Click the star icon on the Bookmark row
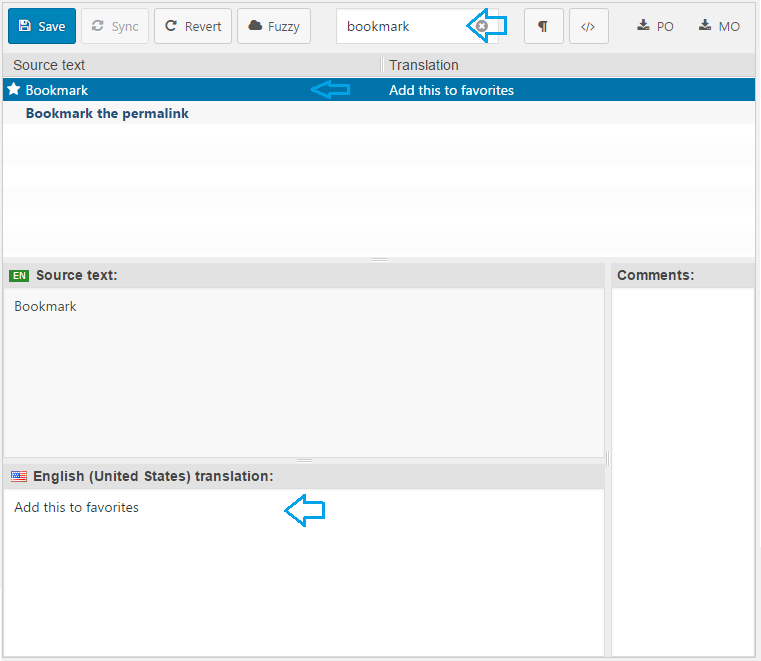The height and width of the screenshot is (661, 761). pyautogui.click(x=14, y=90)
